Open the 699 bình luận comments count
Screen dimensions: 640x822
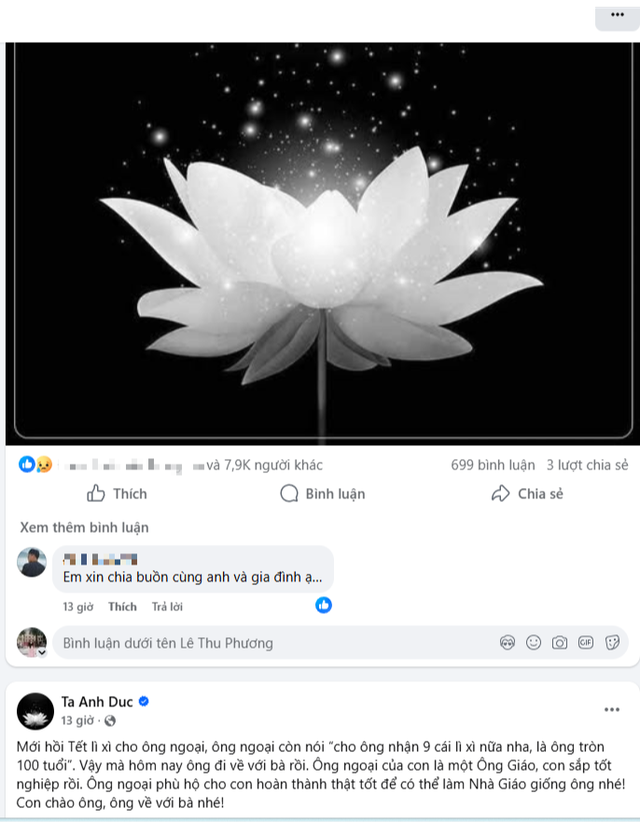point(491,465)
